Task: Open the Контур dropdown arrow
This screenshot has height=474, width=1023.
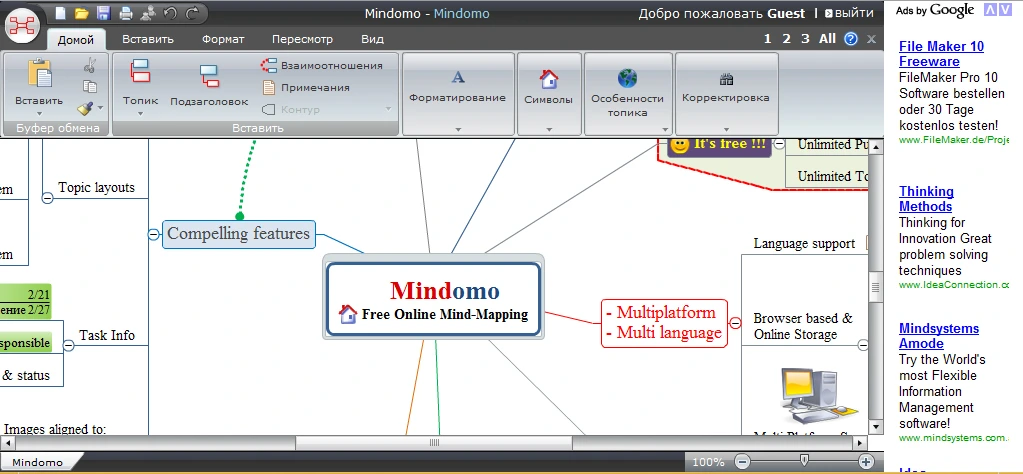Action: coord(389,109)
